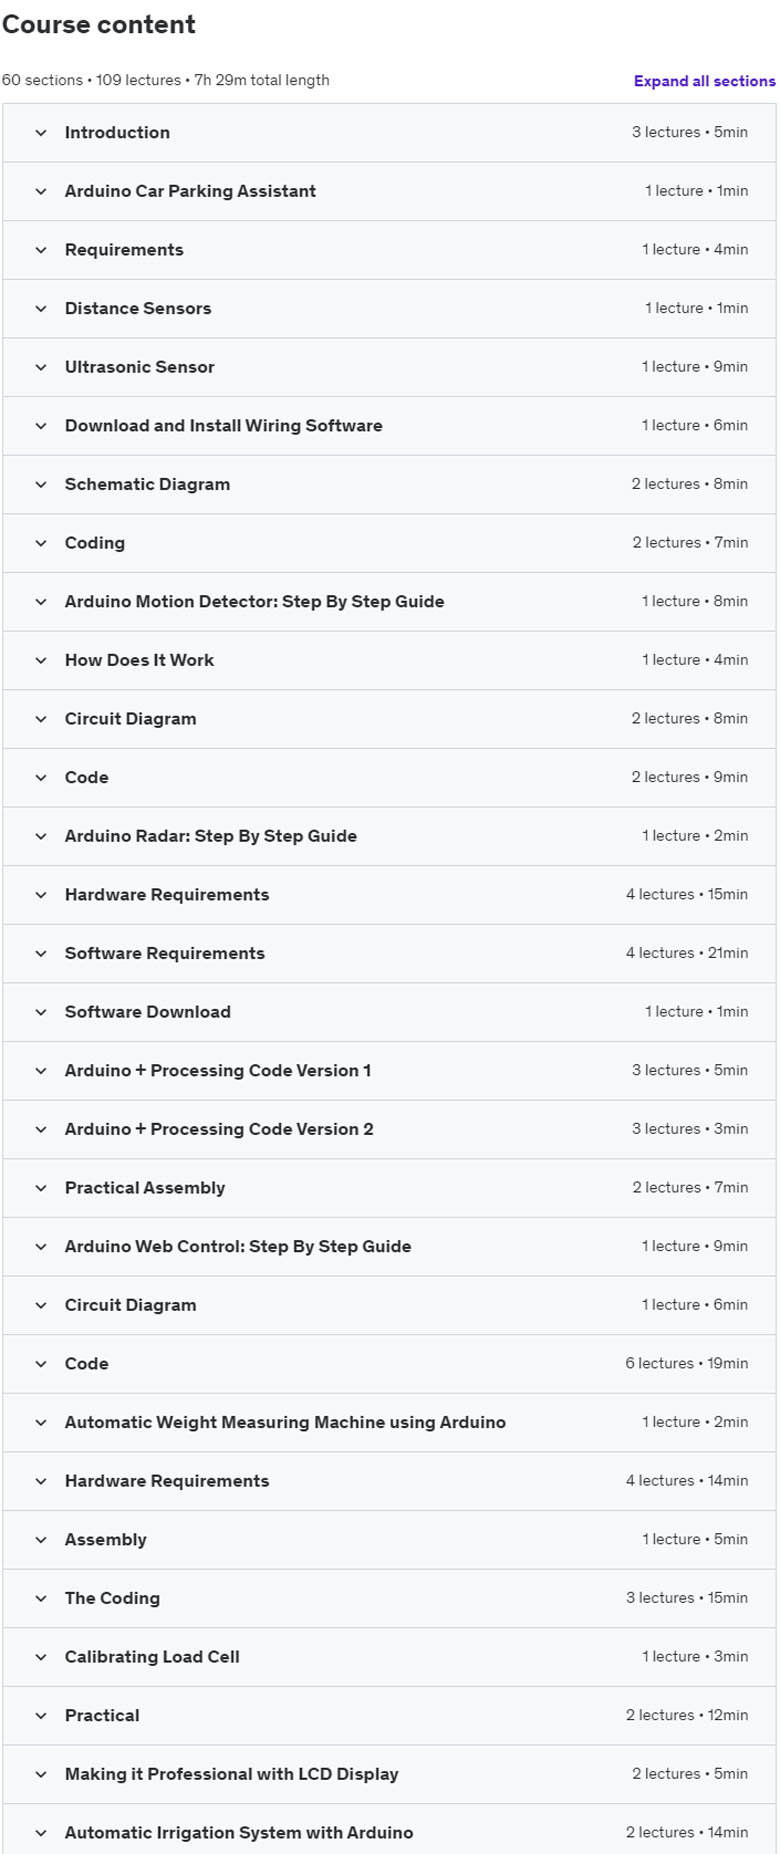Expand Arduino Car Parking Assistant chevron

pos(41,191)
